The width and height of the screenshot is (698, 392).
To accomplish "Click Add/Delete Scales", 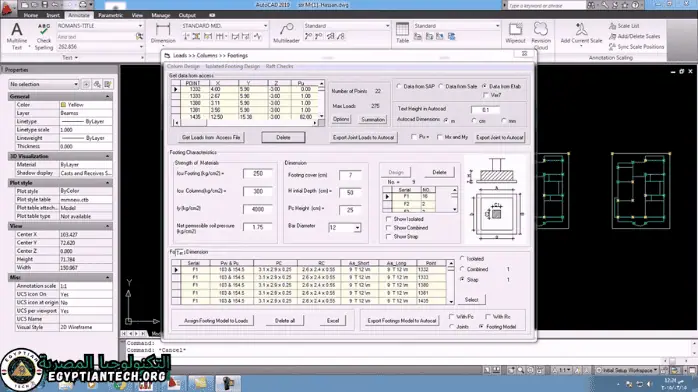I will pyautogui.click(x=634, y=36).
